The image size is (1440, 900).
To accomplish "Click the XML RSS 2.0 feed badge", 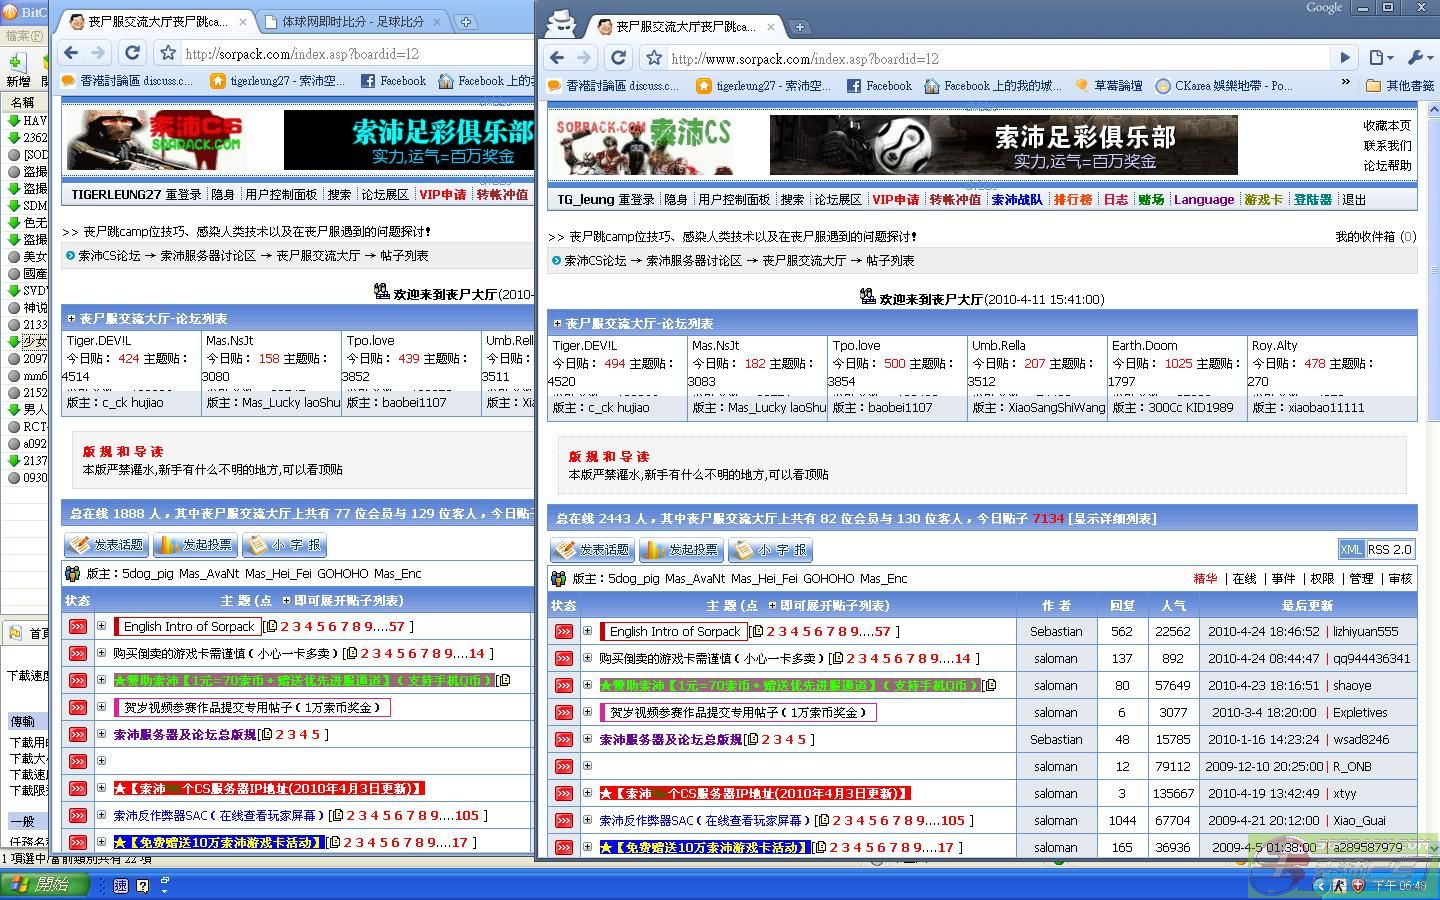I will click(x=1376, y=549).
